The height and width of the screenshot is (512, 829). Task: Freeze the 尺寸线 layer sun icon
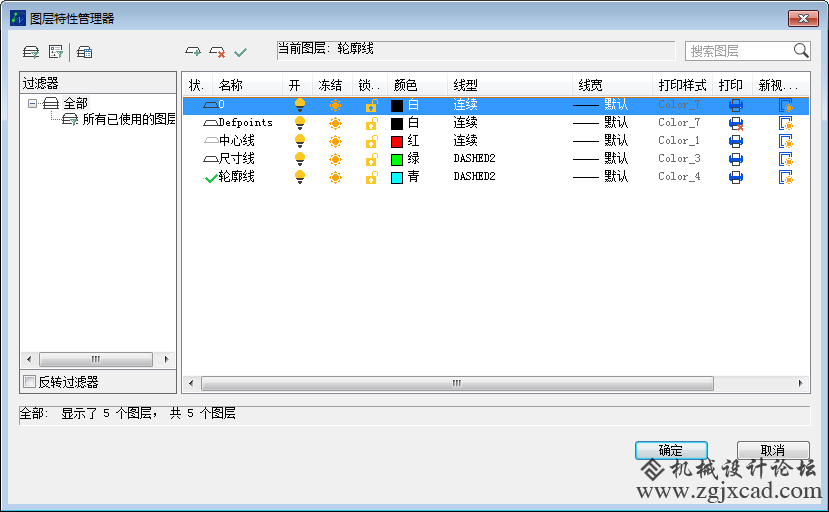(335, 159)
